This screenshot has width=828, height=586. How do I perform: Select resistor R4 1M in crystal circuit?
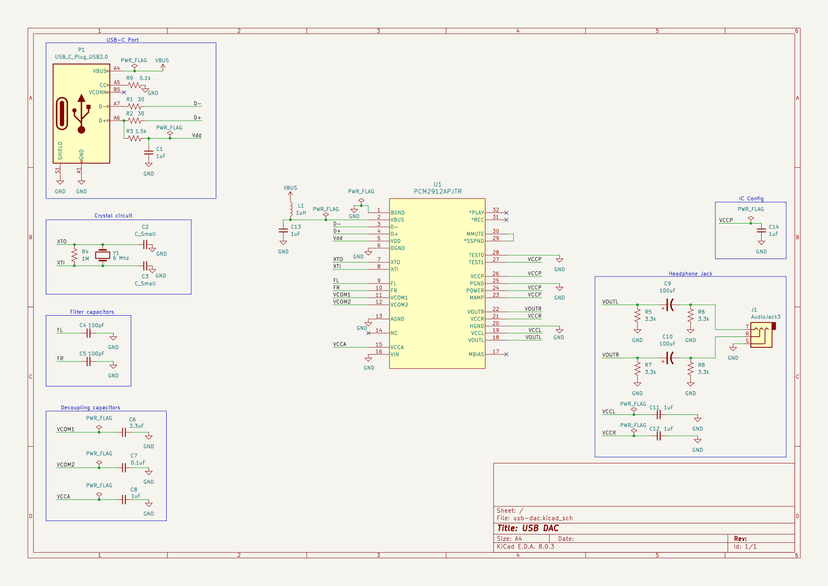coord(76,254)
